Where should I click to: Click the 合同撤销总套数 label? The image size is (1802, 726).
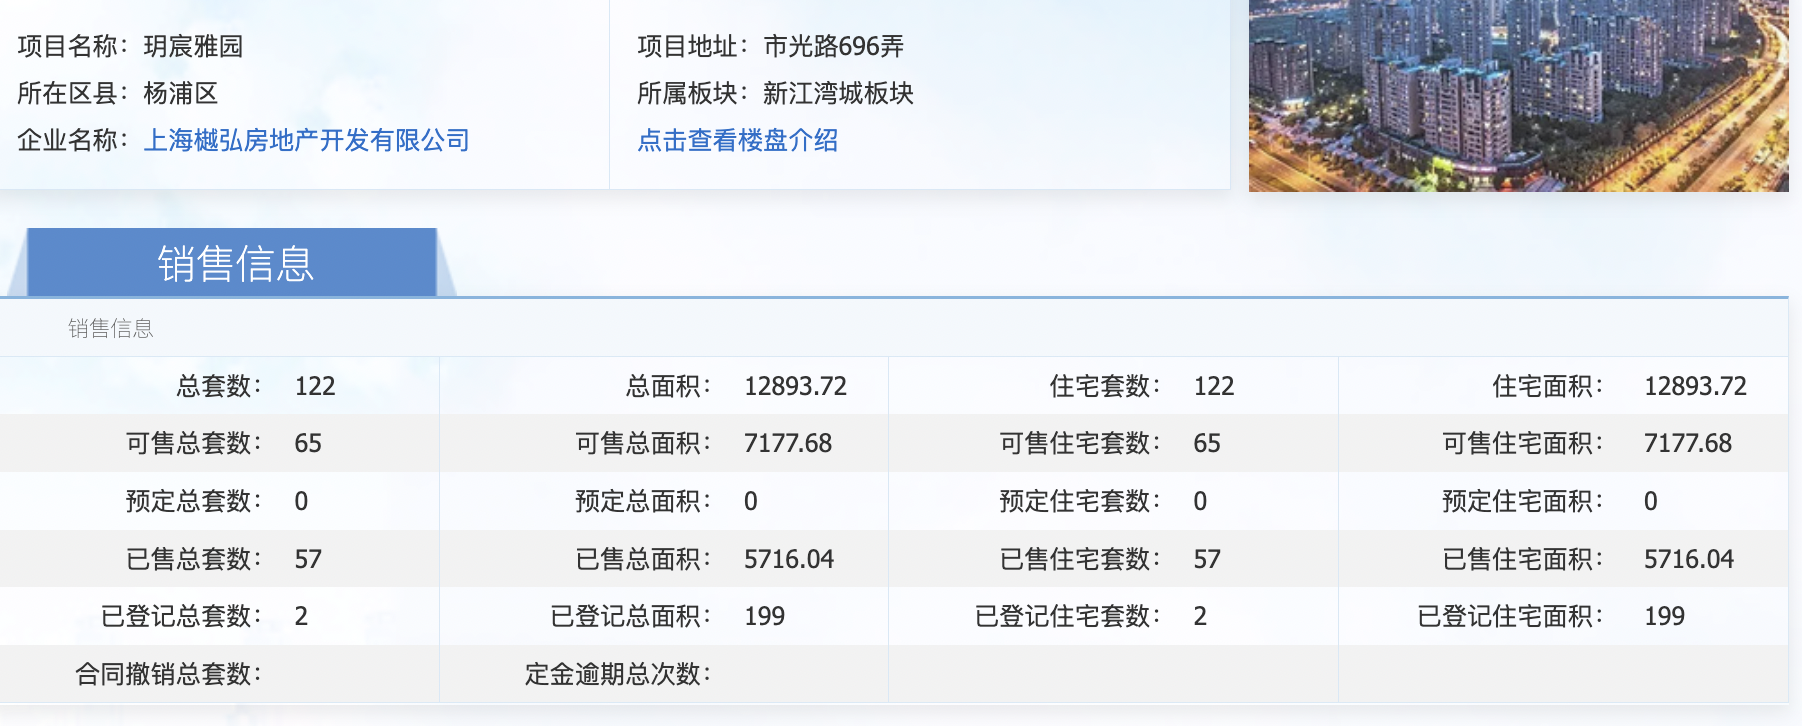[168, 674]
